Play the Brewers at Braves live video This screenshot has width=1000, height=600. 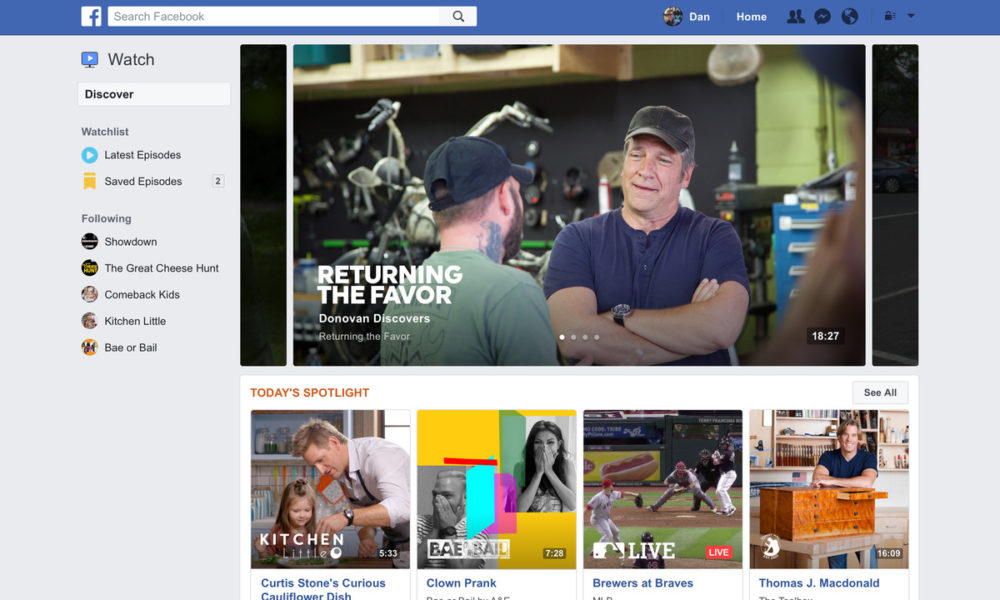662,489
